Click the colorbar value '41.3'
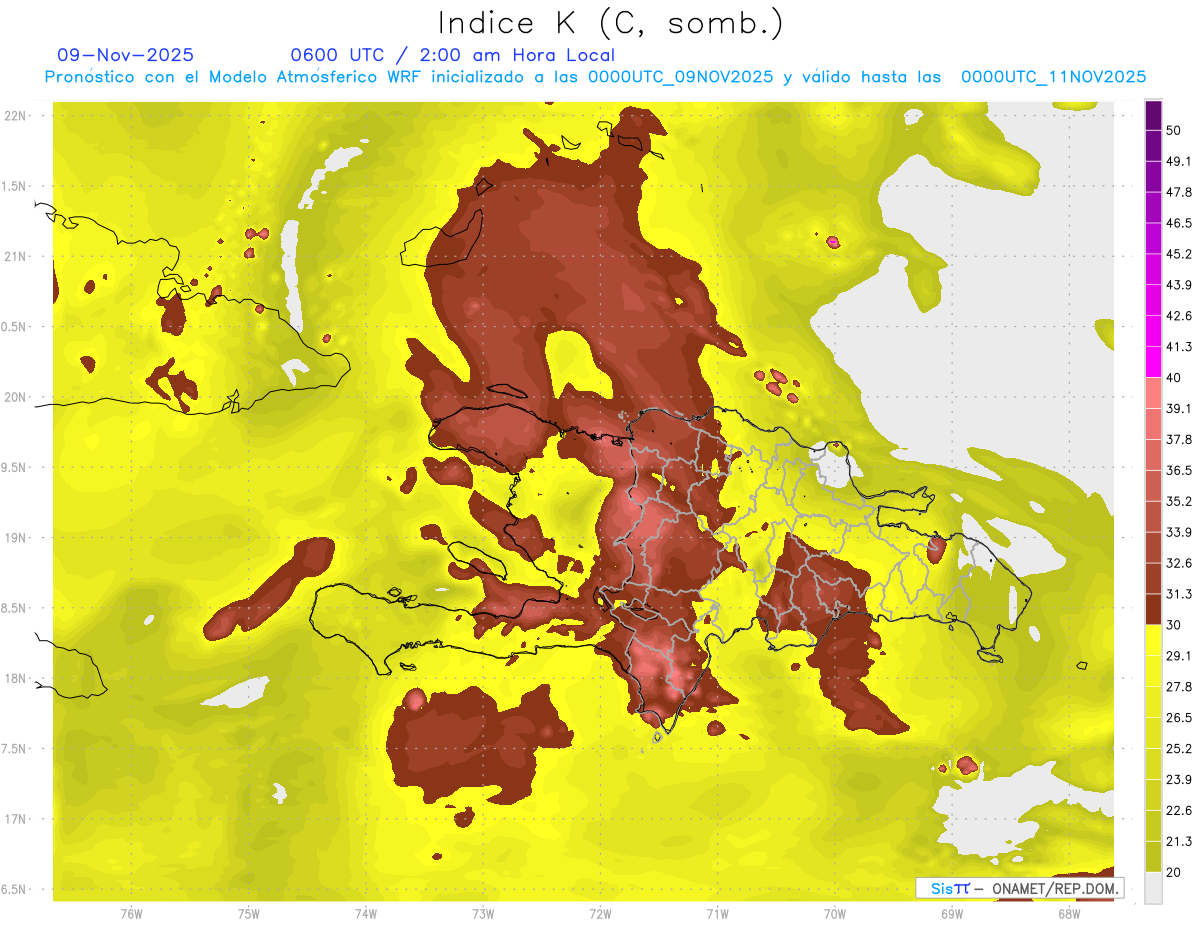The width and height of the screenshot is (1200, 927). pyautogui.click(x=1178, y=348)
